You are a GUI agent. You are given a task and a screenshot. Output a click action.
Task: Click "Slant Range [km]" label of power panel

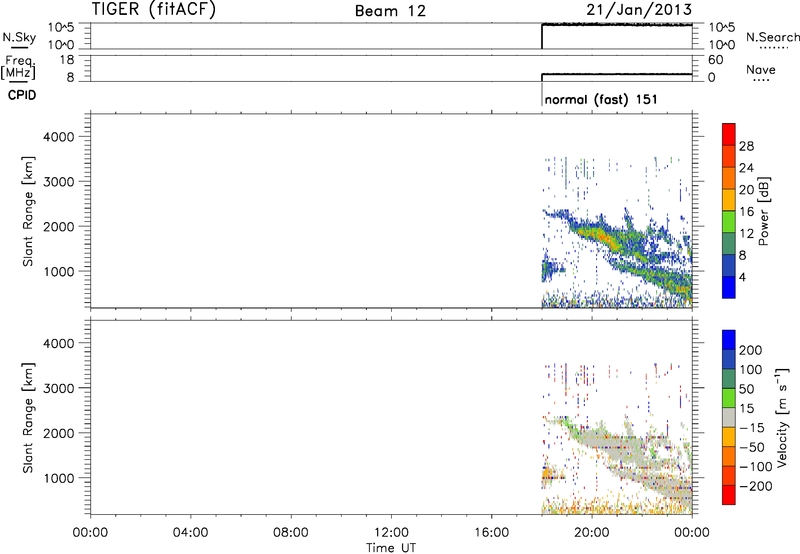coord(28,211)
